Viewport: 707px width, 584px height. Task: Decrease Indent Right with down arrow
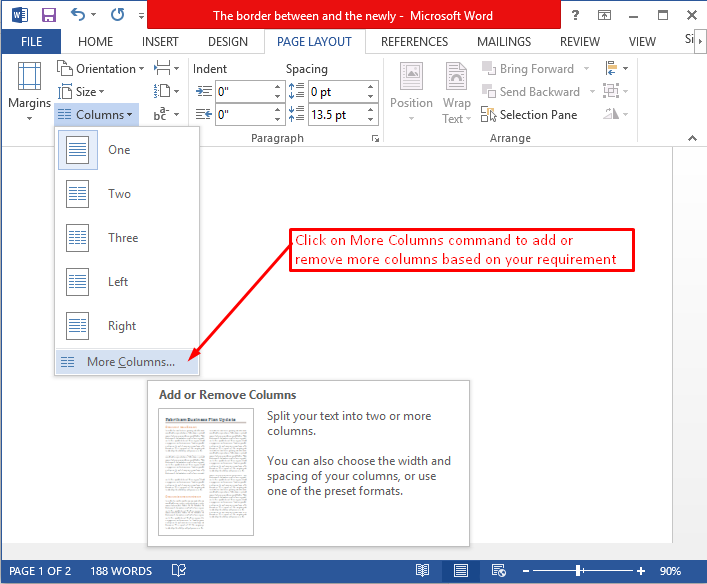(278, 120)
